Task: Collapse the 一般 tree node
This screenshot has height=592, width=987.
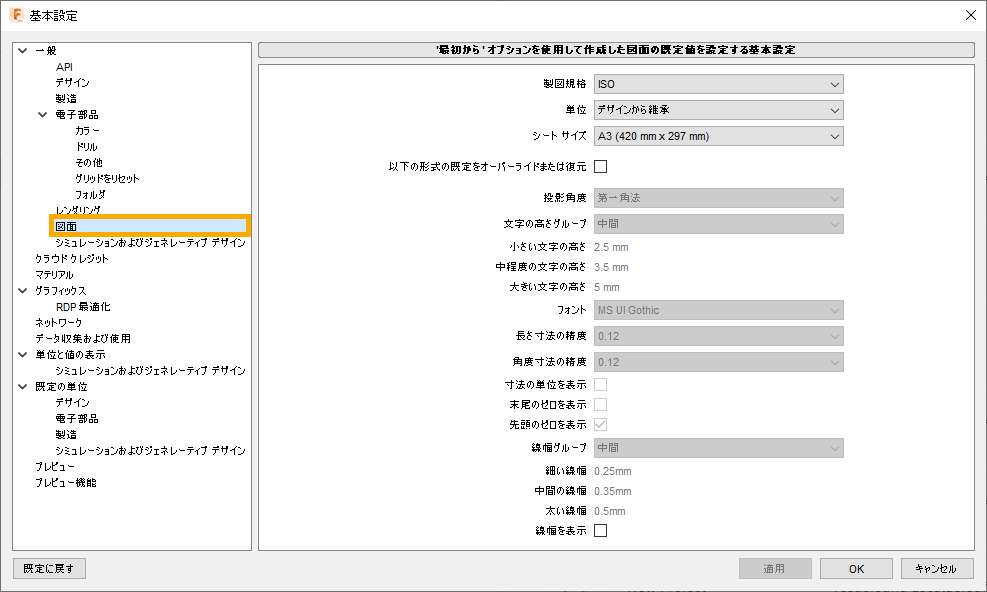Action: coord(21,49)
